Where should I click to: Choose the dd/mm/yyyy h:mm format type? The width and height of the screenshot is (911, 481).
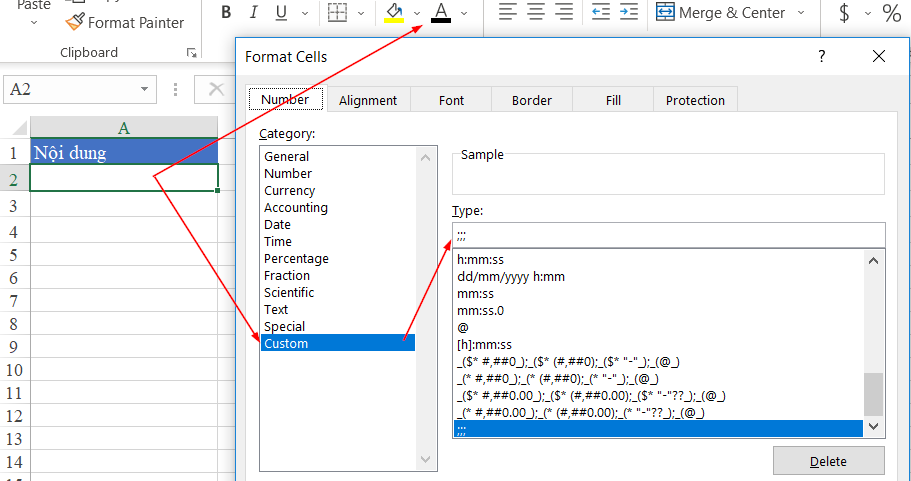pos(658,277)
